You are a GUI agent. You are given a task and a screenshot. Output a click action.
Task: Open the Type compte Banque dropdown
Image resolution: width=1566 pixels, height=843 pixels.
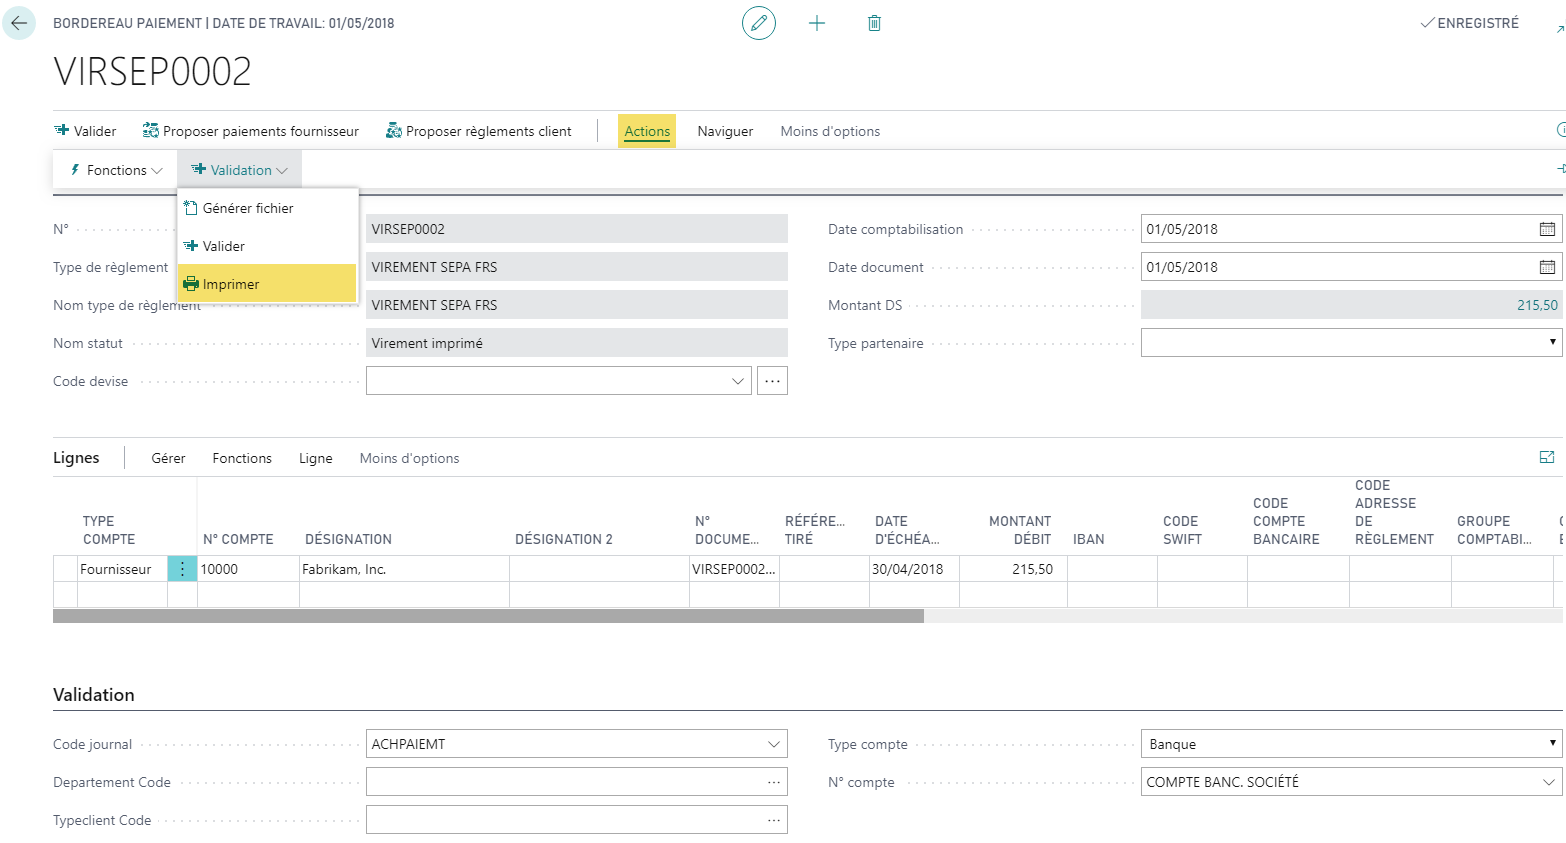tap(1551, 744)
